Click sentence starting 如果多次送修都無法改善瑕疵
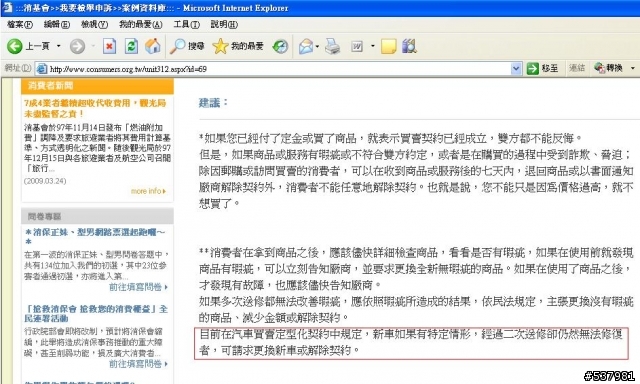The height and width of the screenshot is (384, 640). pos(416,309)
